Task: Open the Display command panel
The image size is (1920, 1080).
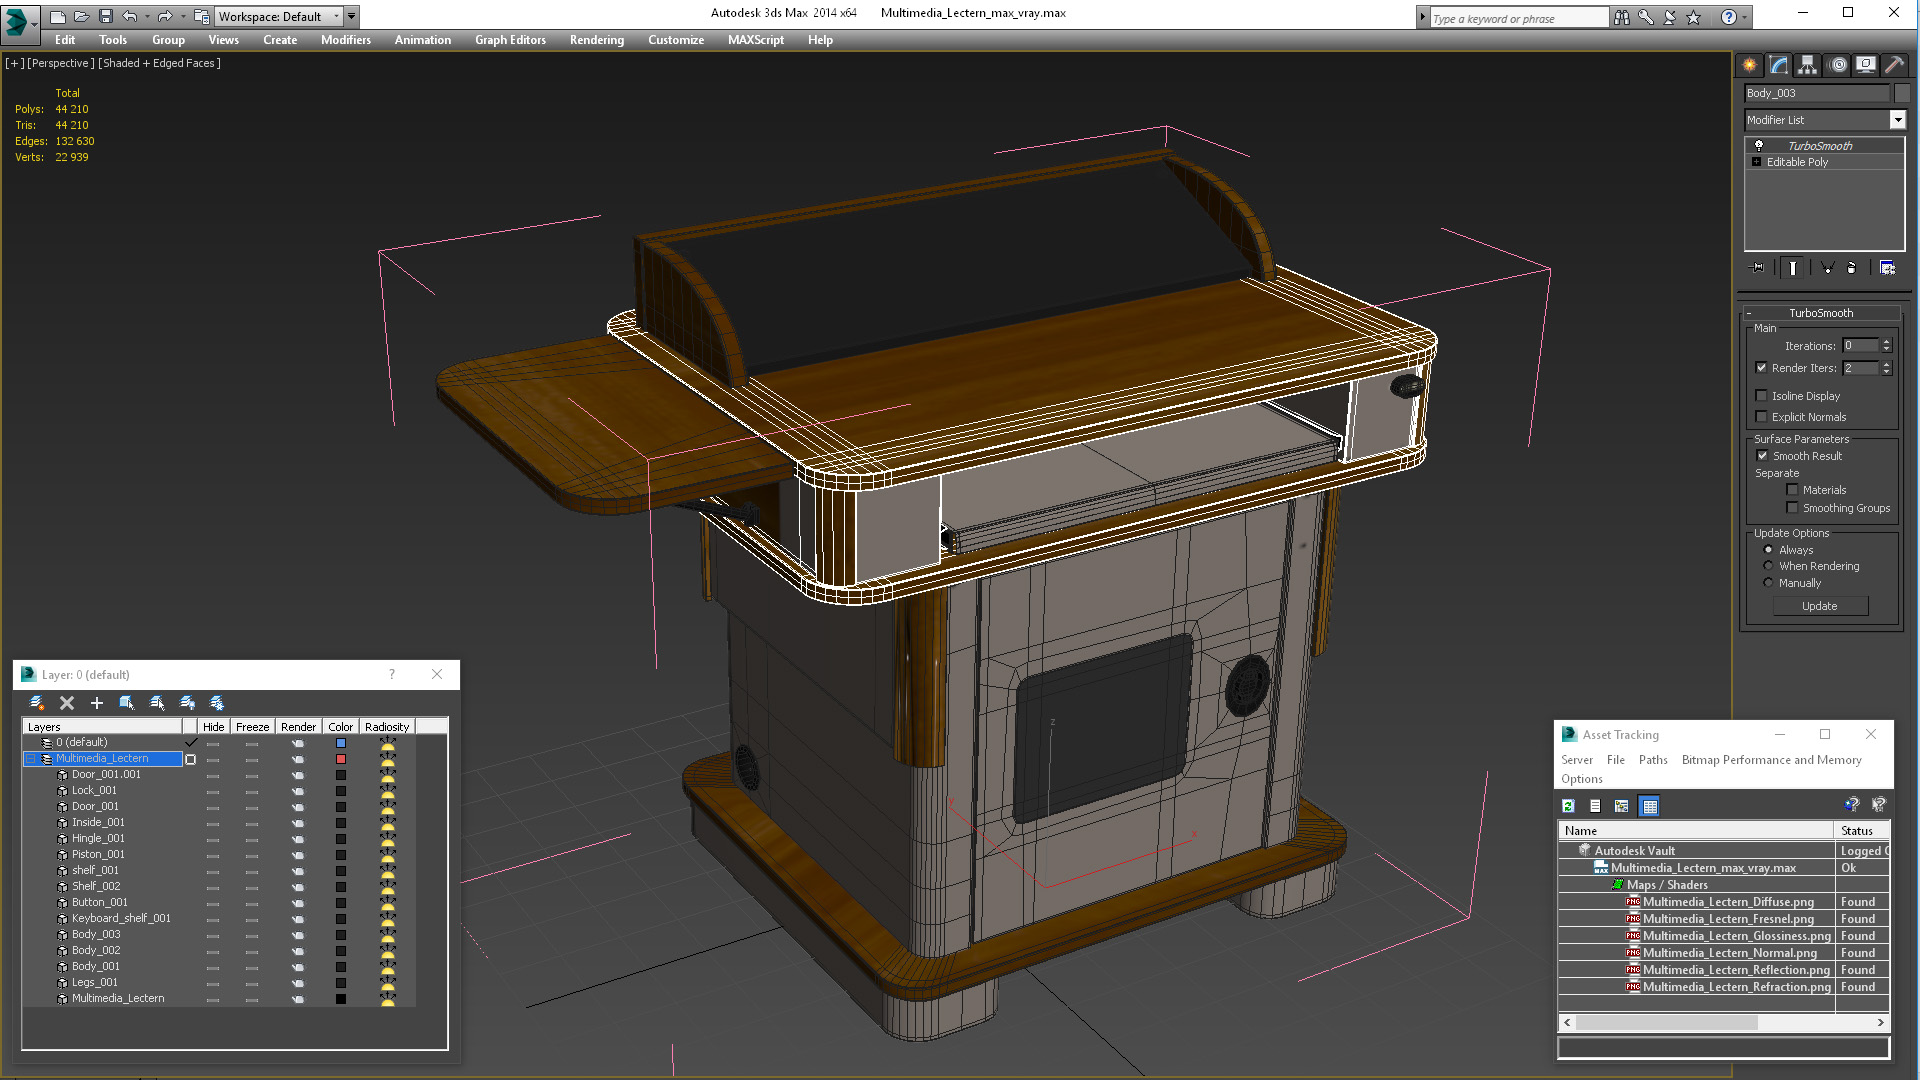Action: (x=1866, y=65)
